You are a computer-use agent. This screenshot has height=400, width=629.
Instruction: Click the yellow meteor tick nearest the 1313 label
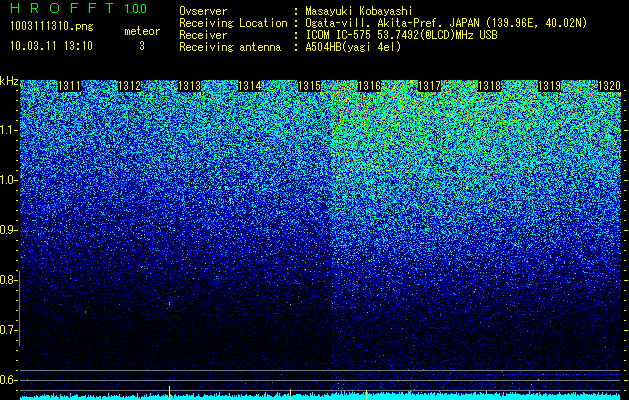pos(169,393)
